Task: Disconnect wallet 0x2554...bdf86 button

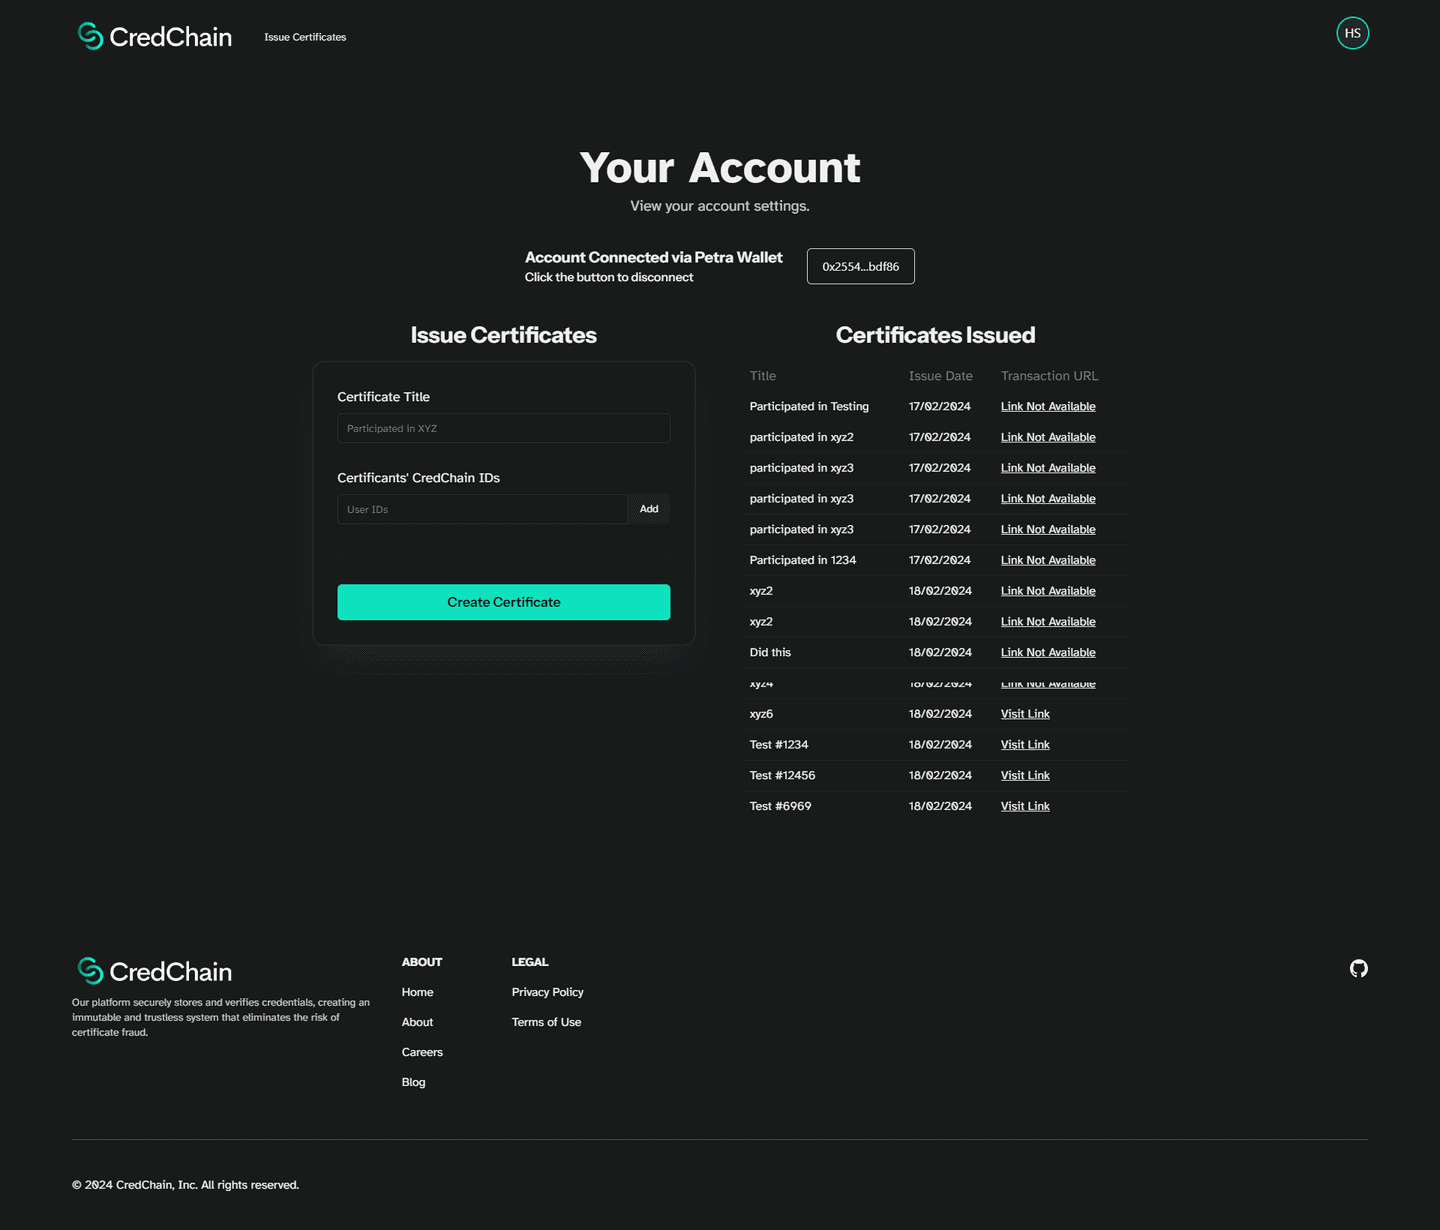Action: coord(860,266)
